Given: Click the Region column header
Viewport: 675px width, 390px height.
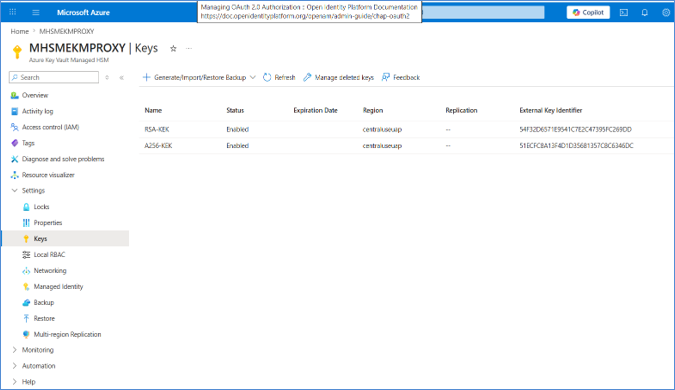Looking at the screenshot, I should (x=372, y=110).
